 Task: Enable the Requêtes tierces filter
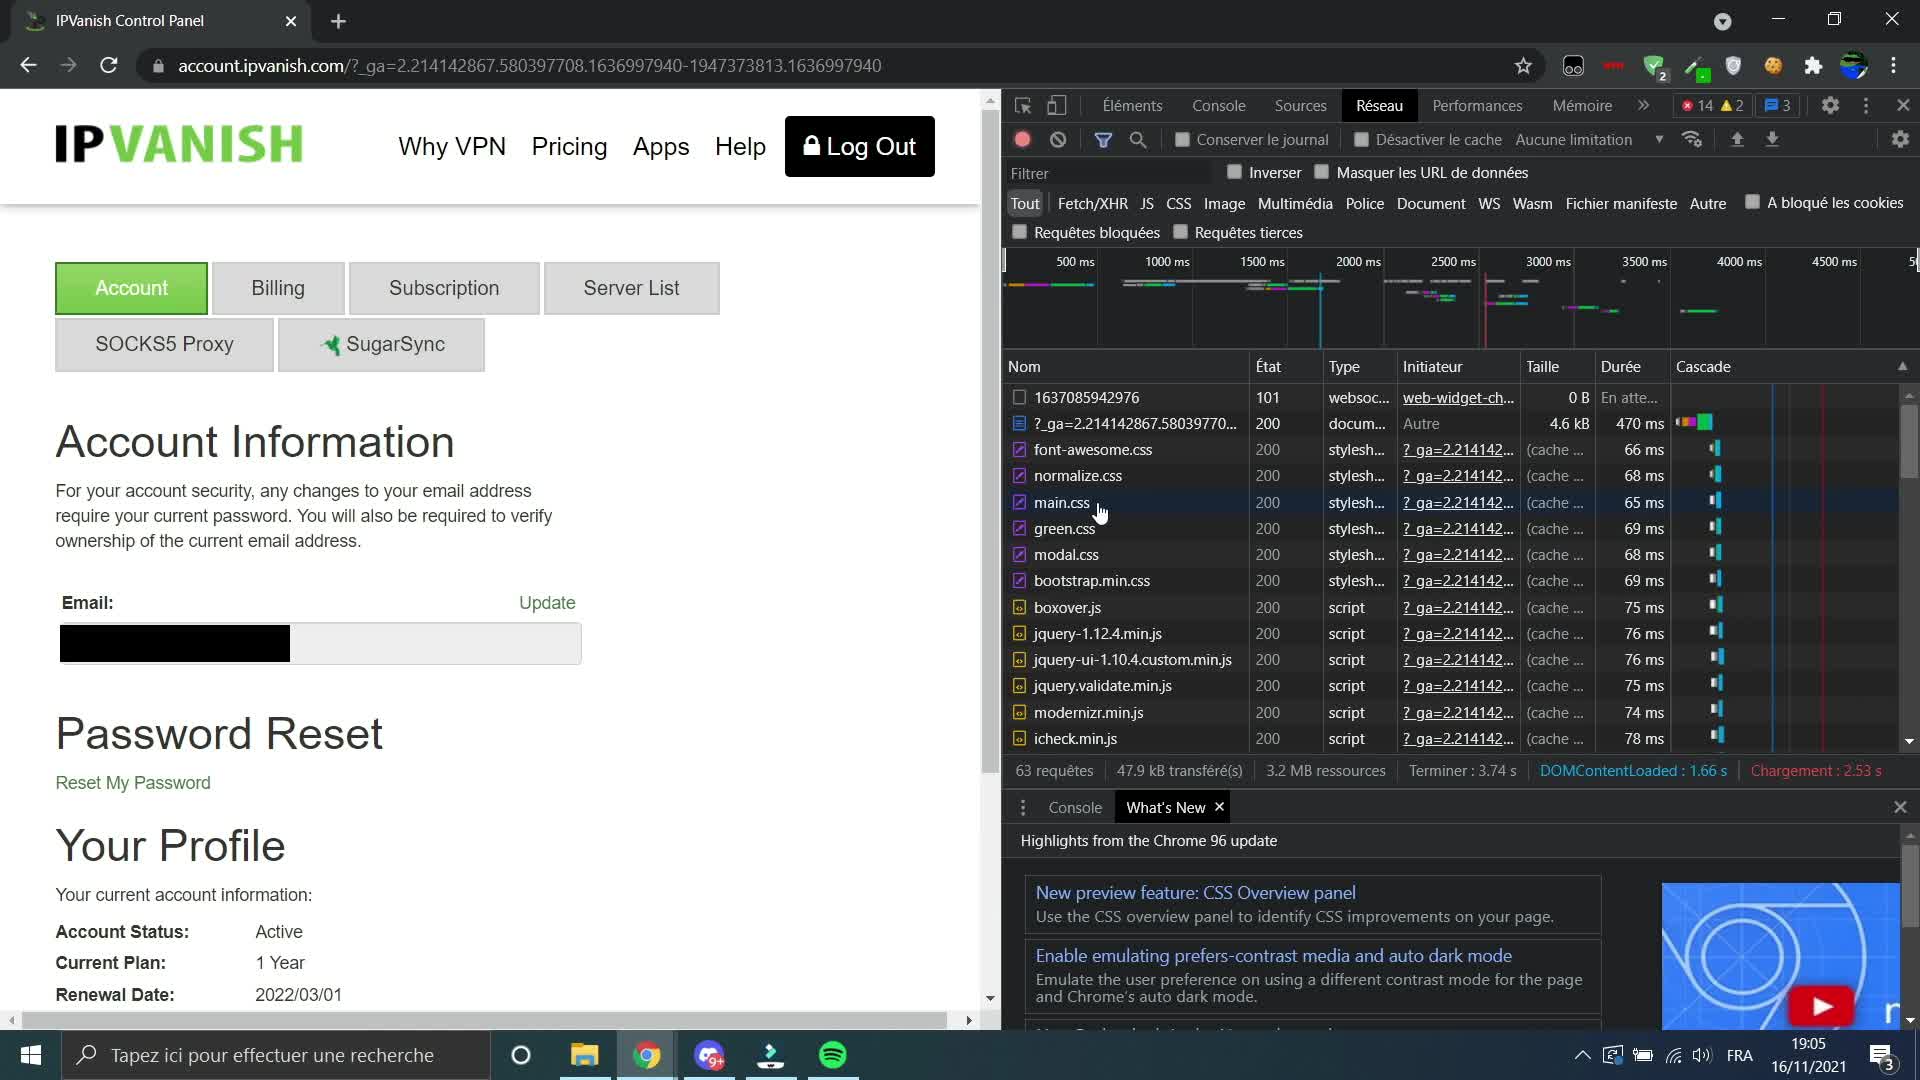(x=1181, y=231)
